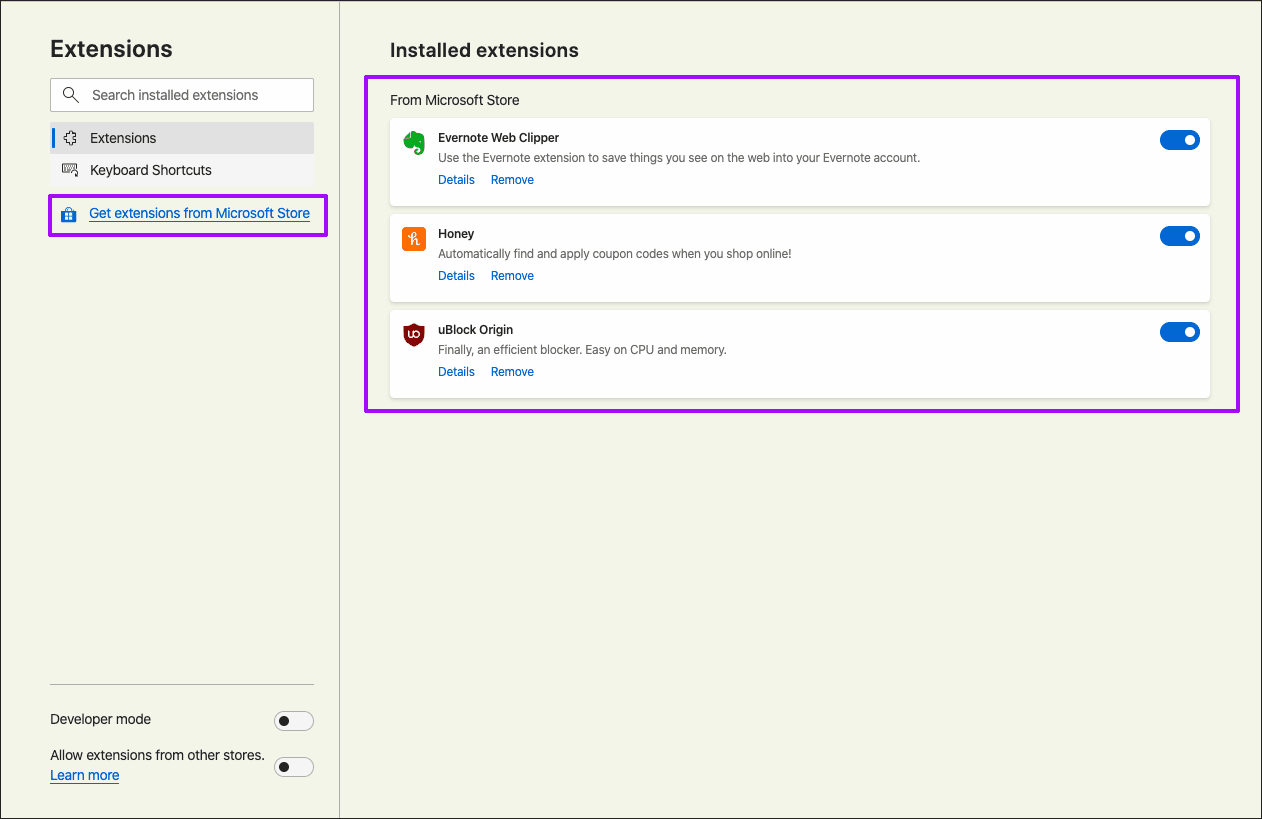Viewport: 1262px width, 819px height.
Task: Click the Evernote Web Clipper title
Action: click(x=498, y=138)
